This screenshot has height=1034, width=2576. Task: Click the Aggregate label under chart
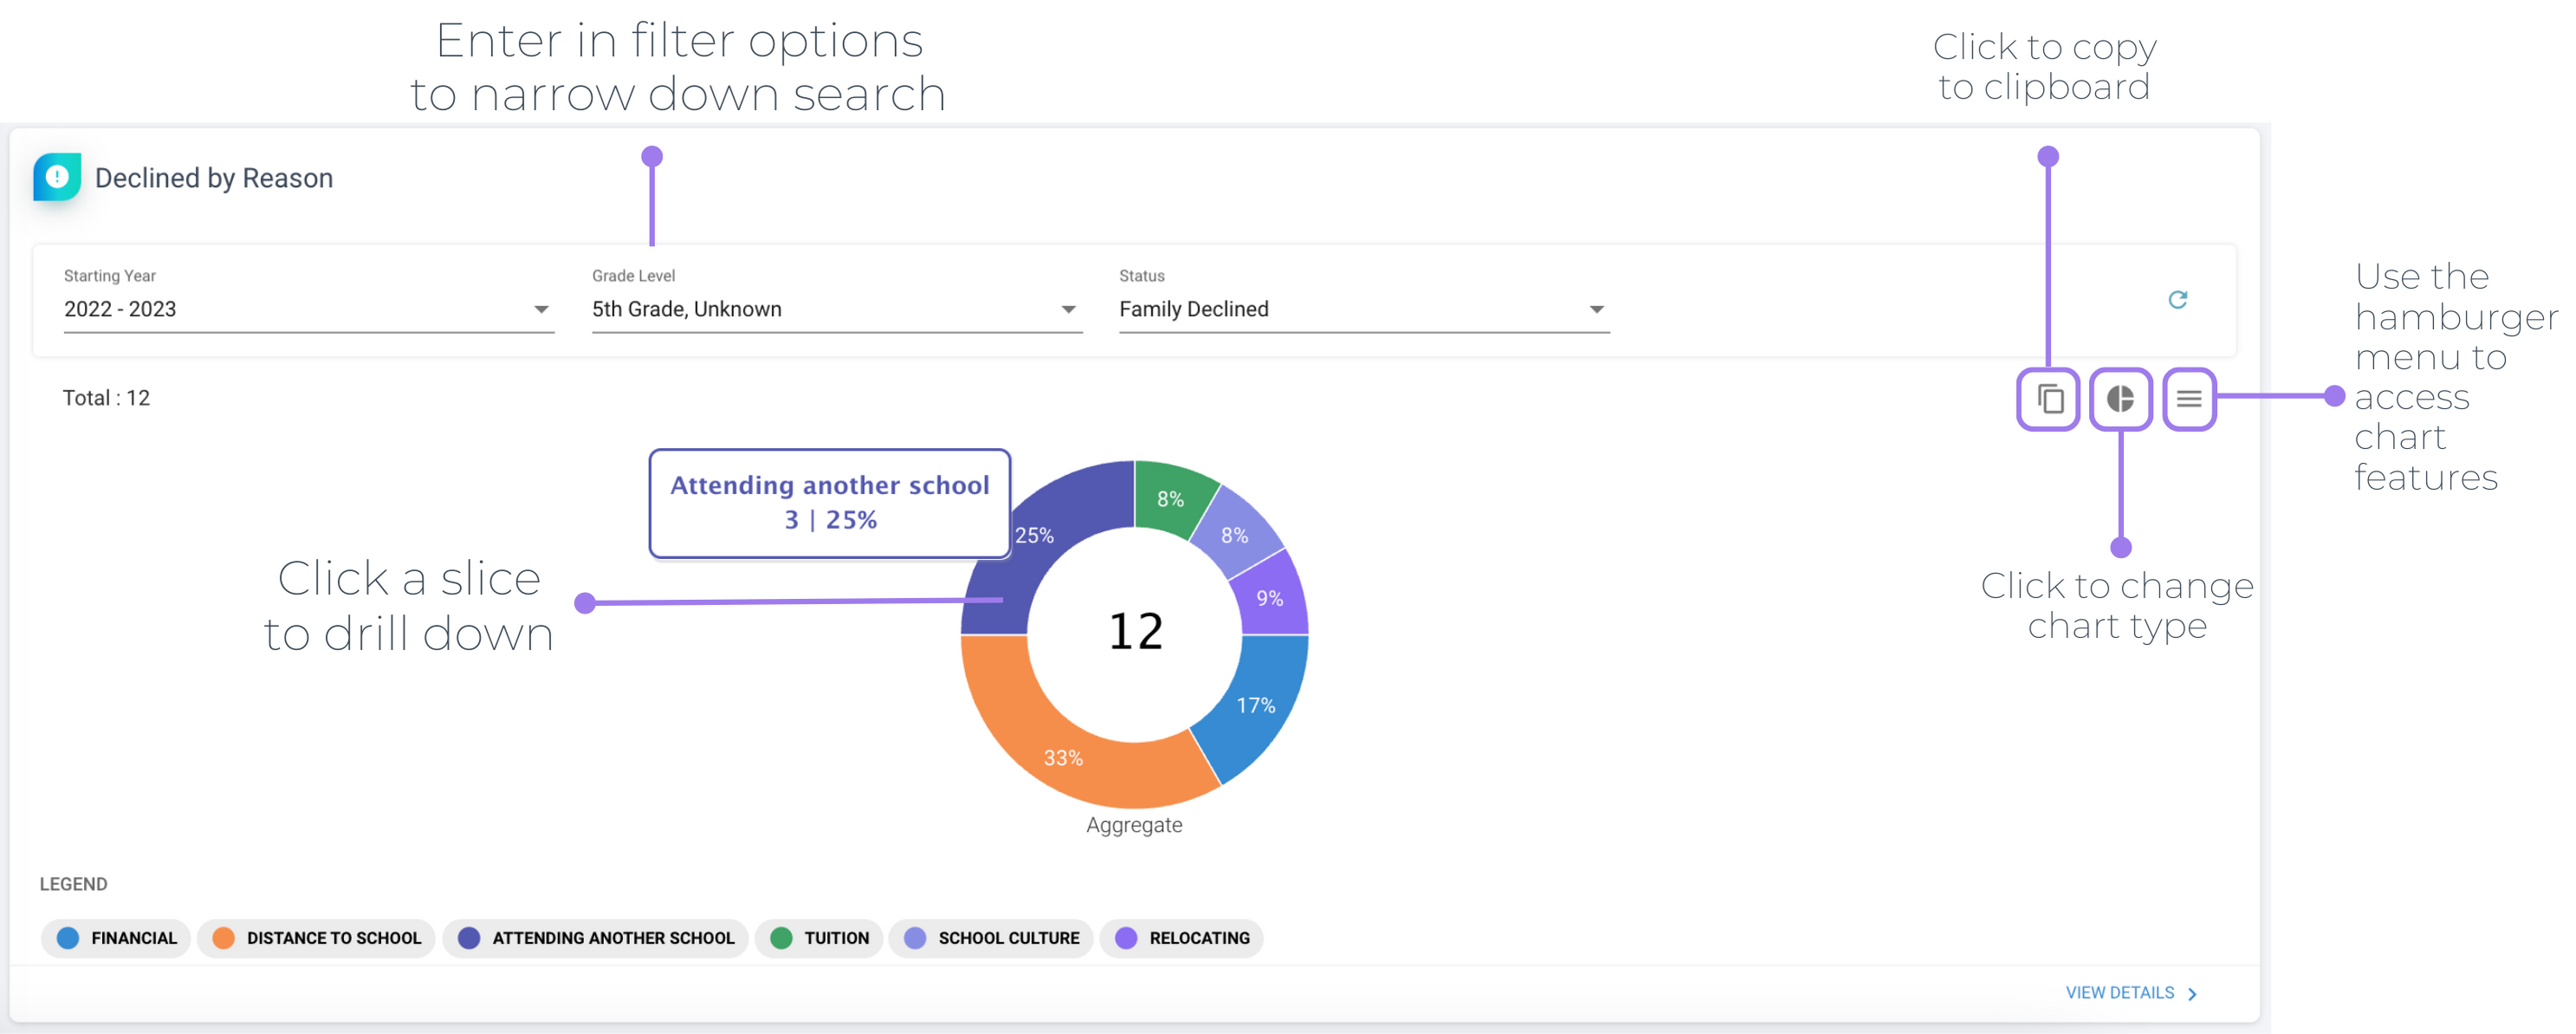[1134, 825]
